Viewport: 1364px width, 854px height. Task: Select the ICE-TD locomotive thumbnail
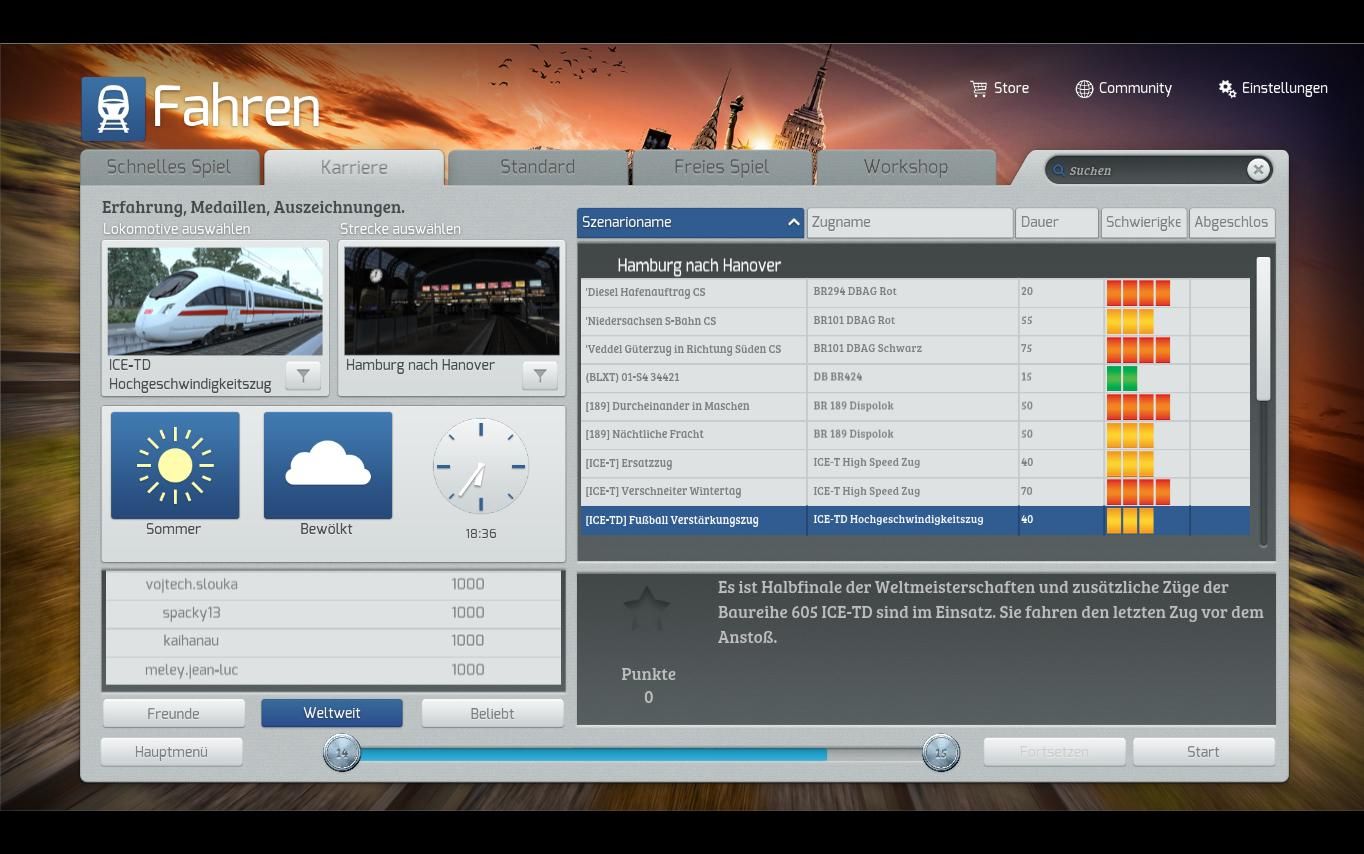[215, 301]
